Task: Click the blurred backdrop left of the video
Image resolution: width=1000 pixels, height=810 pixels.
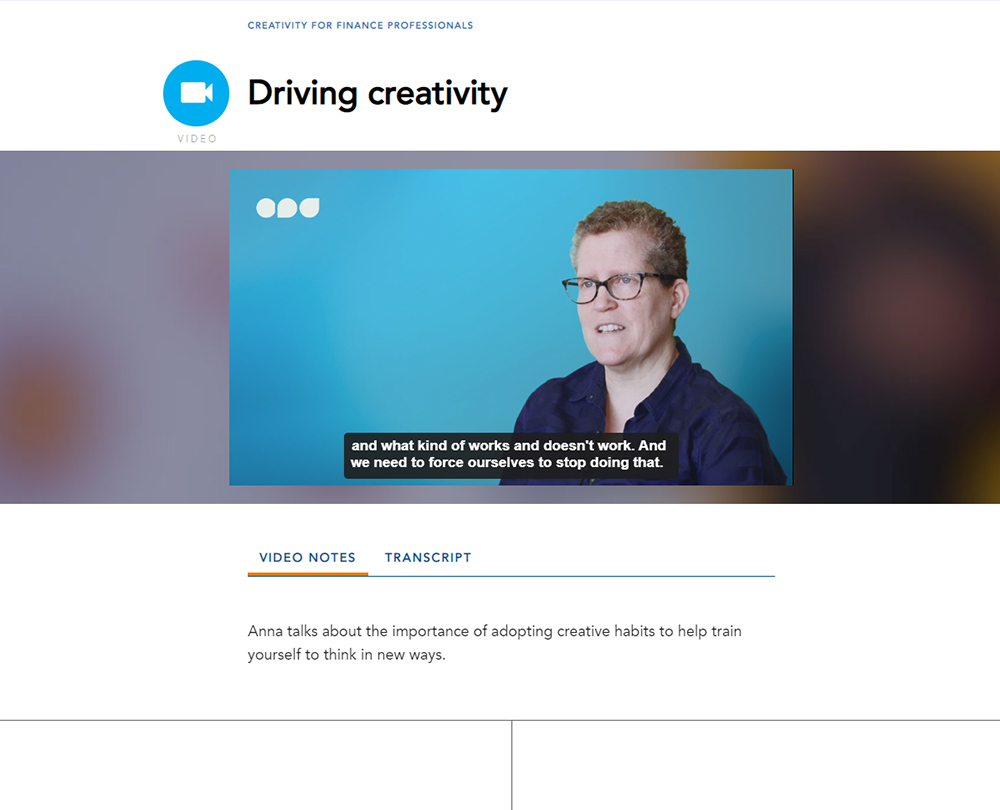Action: click(115, 327)
